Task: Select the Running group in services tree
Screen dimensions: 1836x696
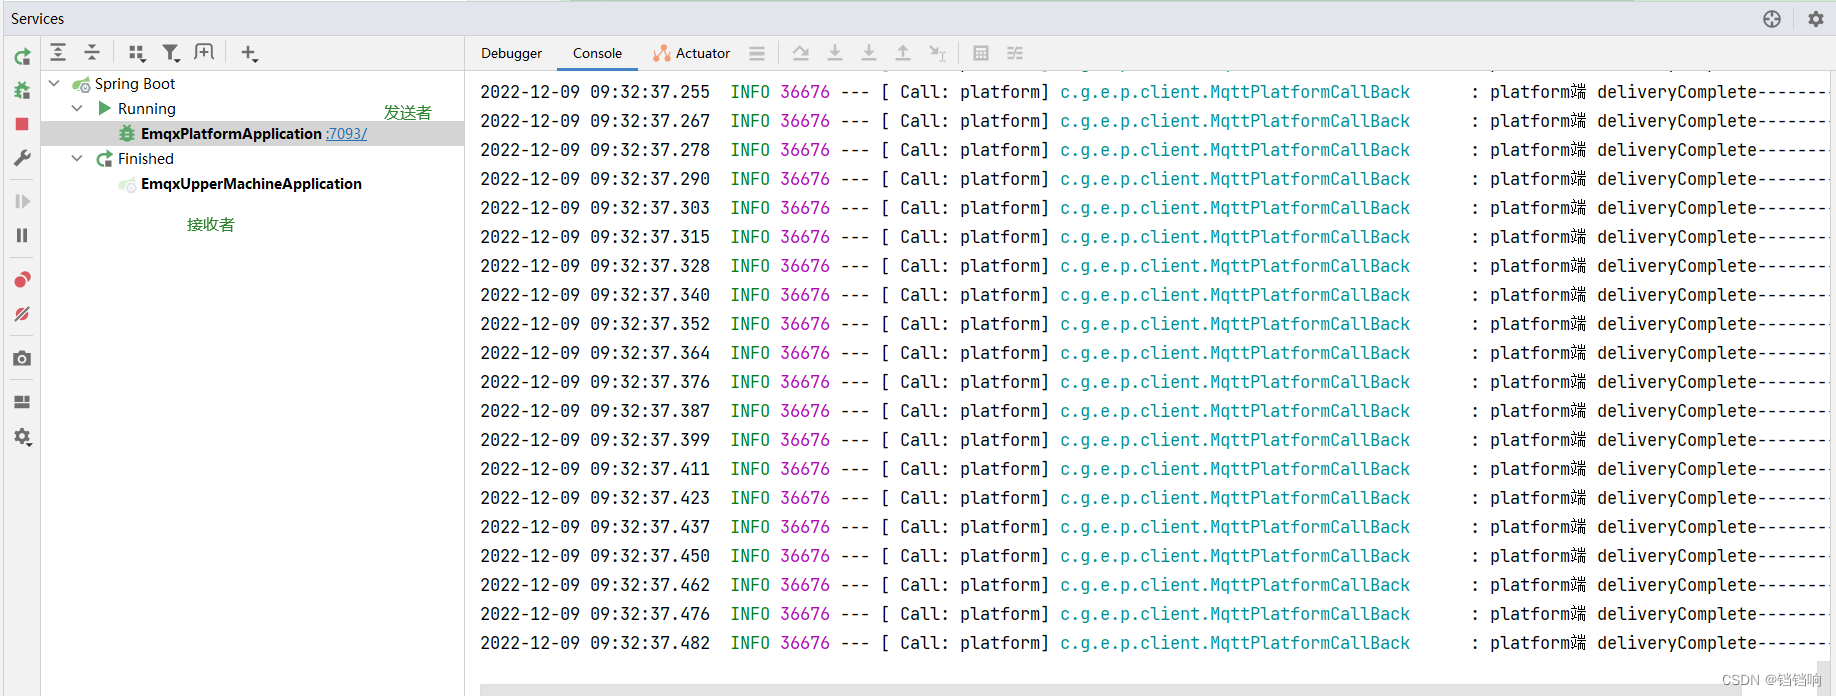Action: click(147, 109)
